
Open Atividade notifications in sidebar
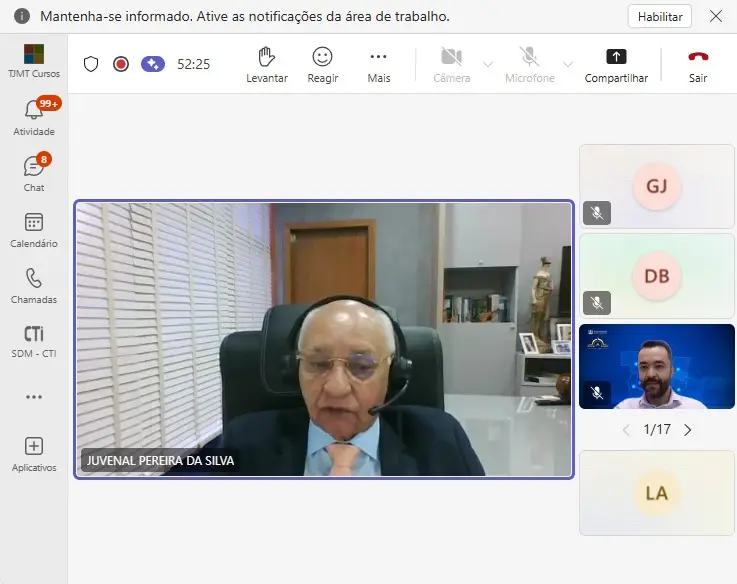34,113
